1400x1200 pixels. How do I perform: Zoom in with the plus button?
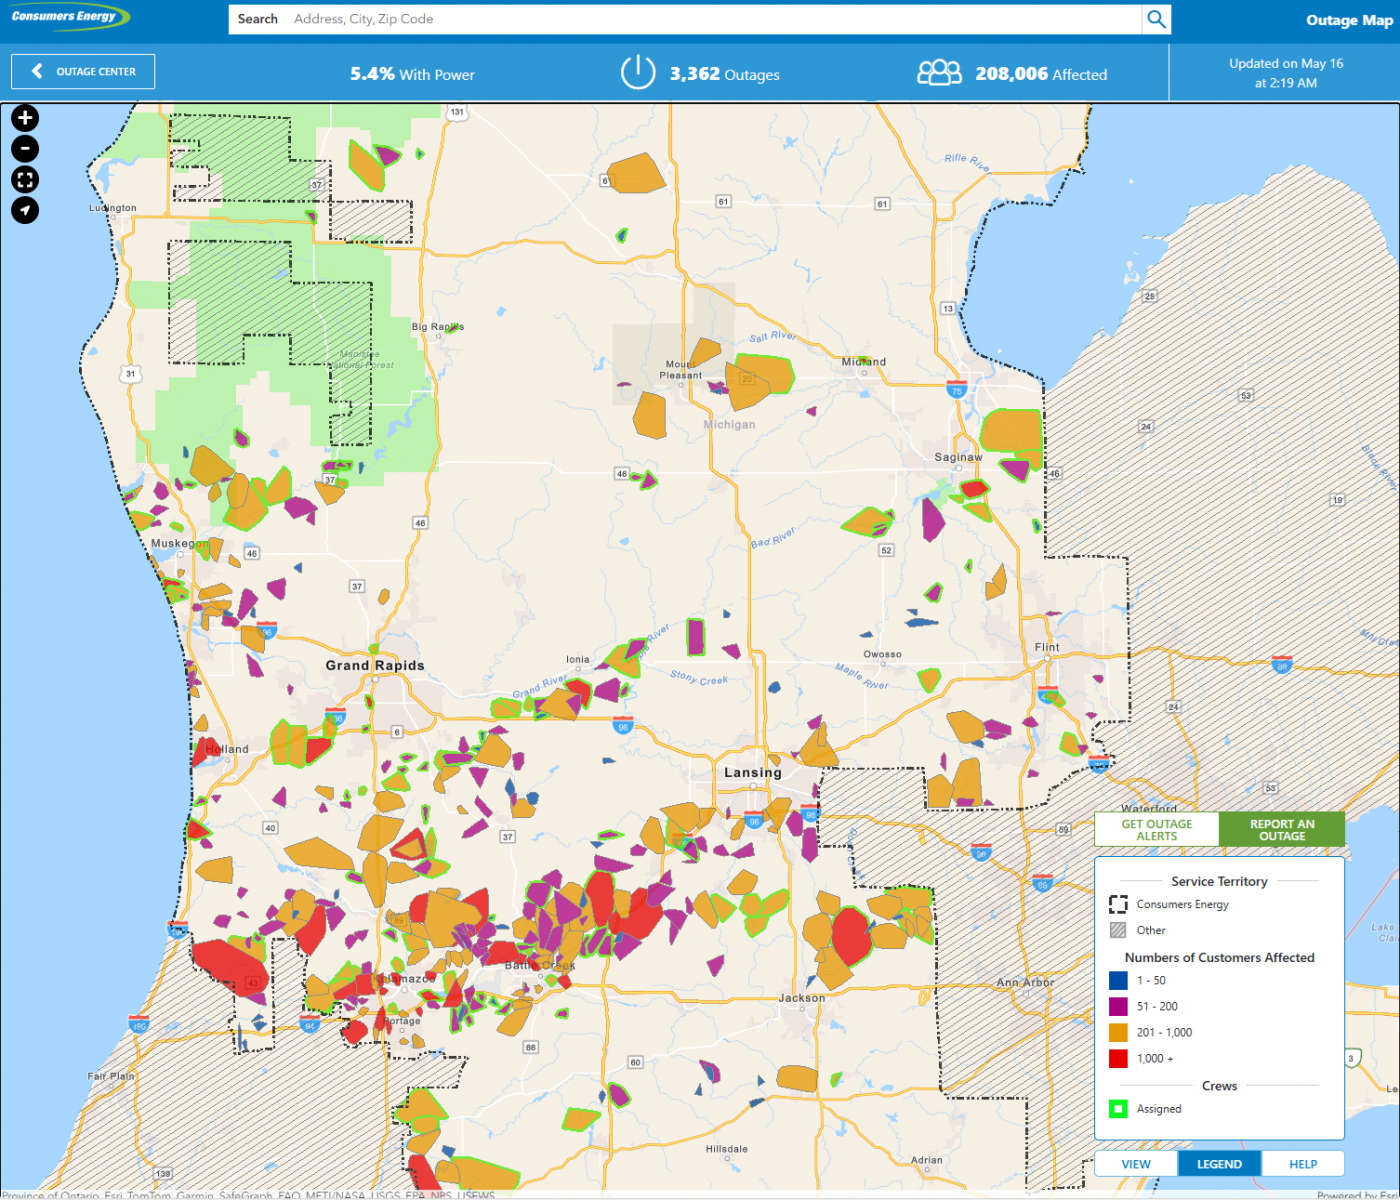pos(25,118)
